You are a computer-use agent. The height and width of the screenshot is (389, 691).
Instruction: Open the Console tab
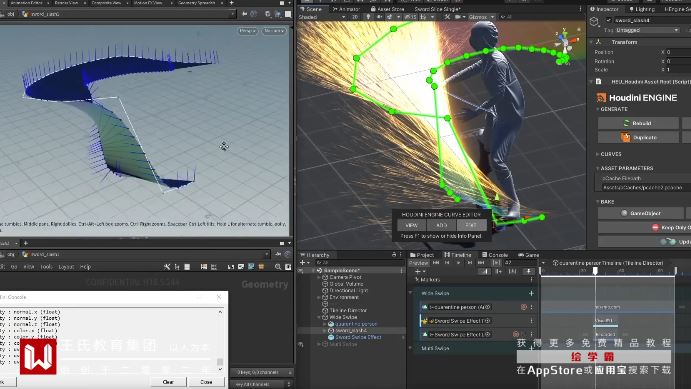(495, 255)
